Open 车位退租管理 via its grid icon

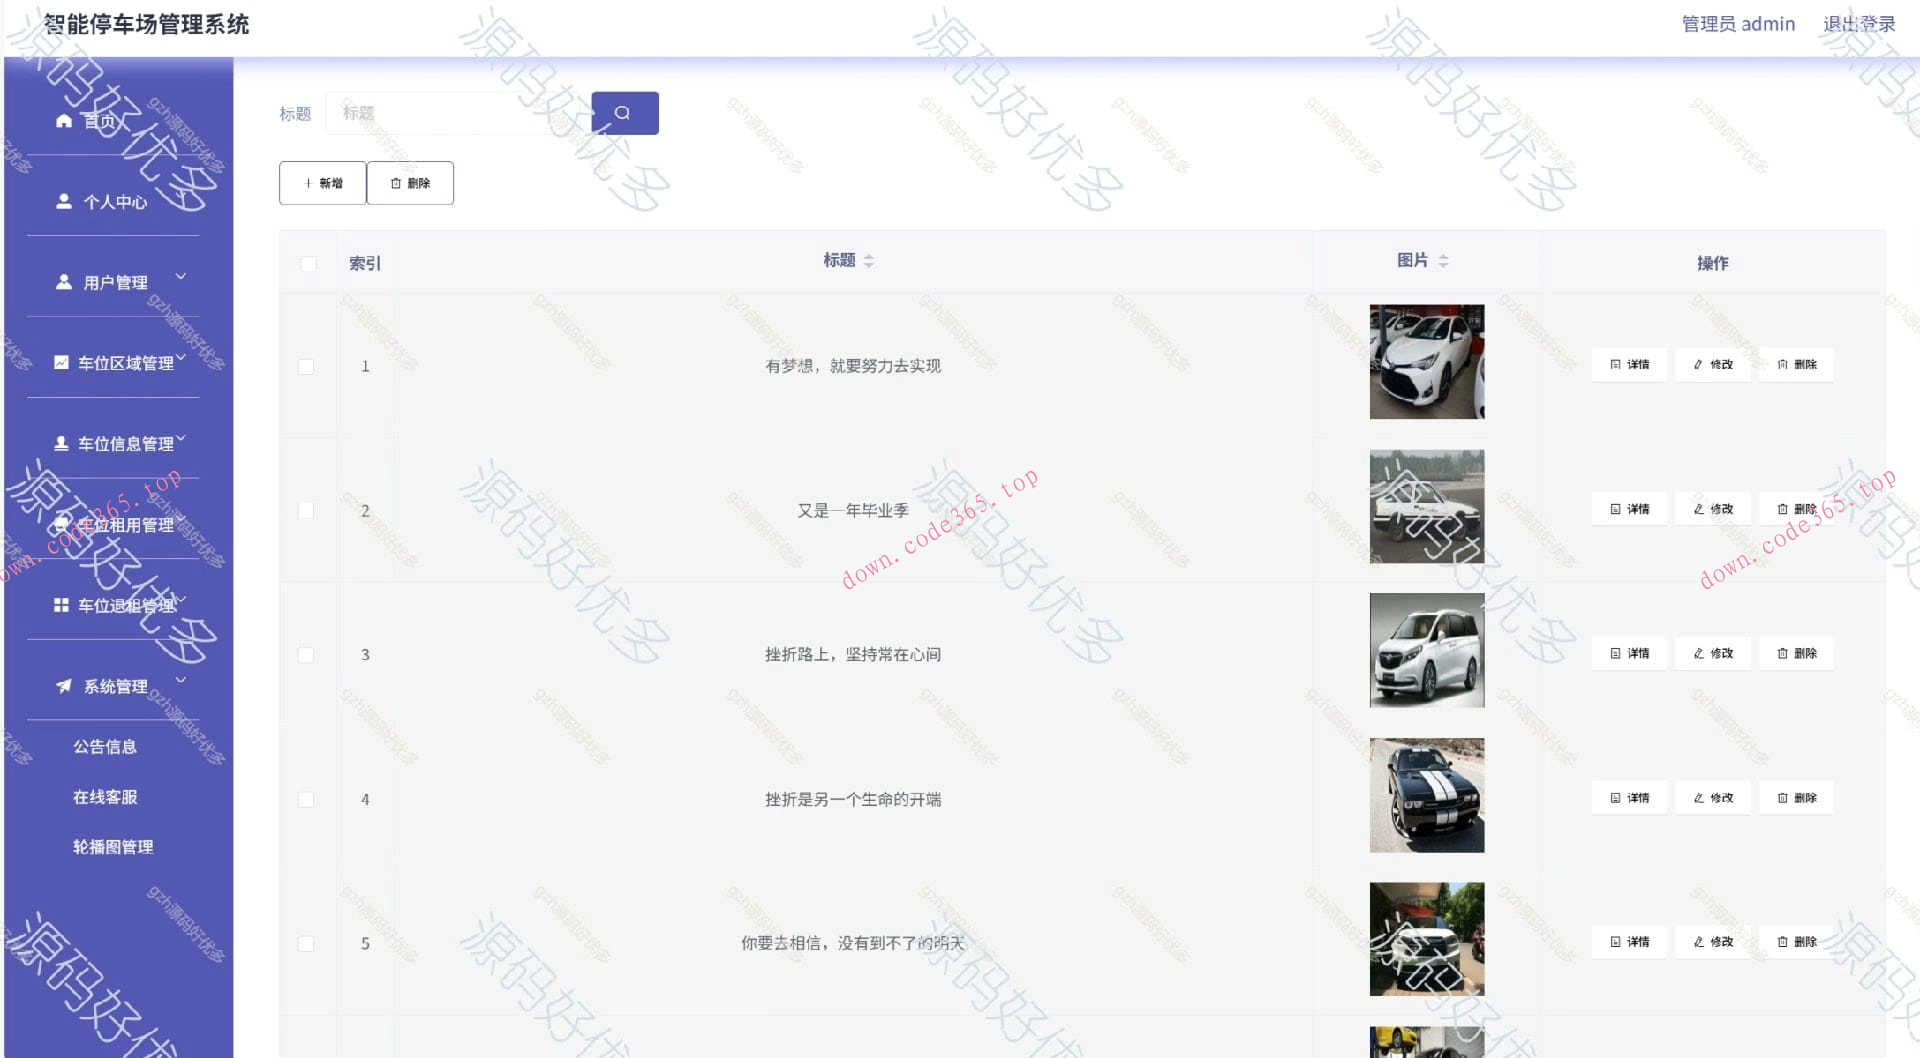[x=62, y=604]
